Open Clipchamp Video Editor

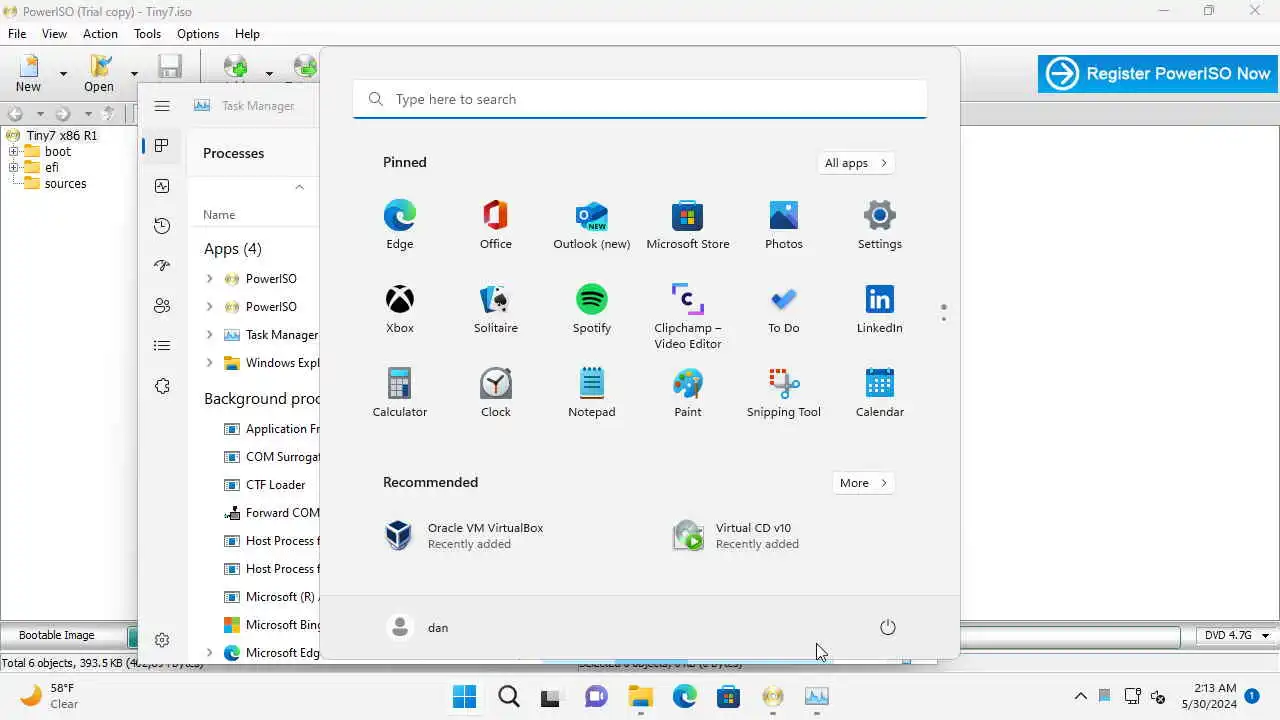687,316
